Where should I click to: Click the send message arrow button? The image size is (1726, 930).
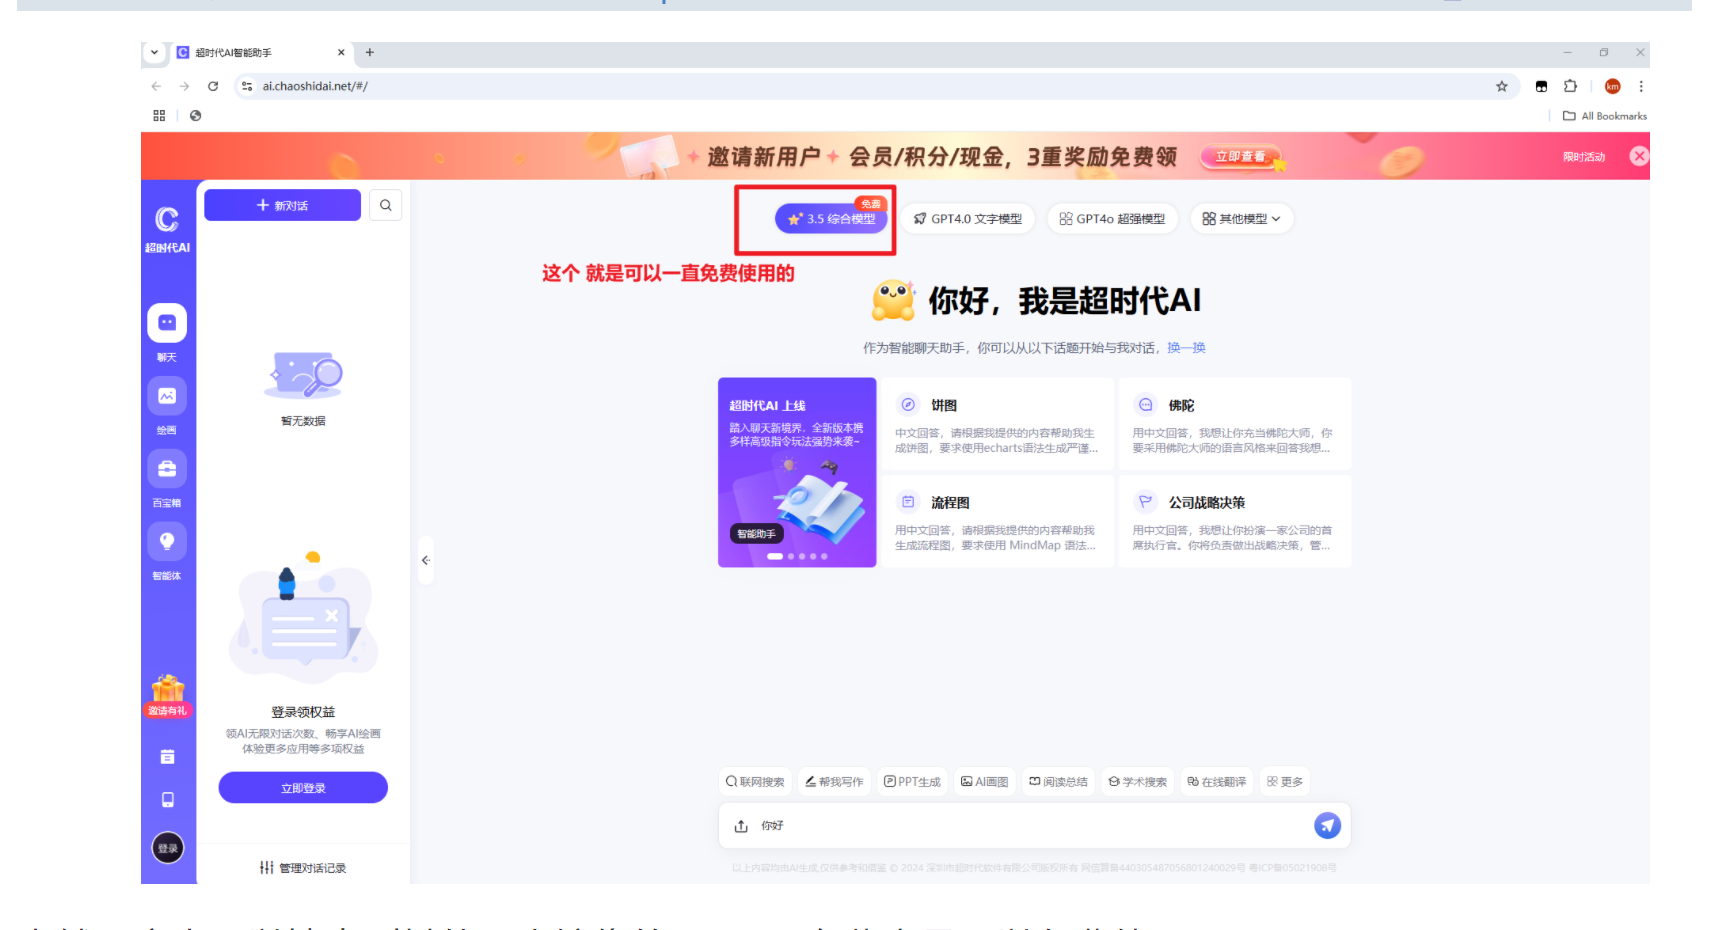[x=1327, y=825]
